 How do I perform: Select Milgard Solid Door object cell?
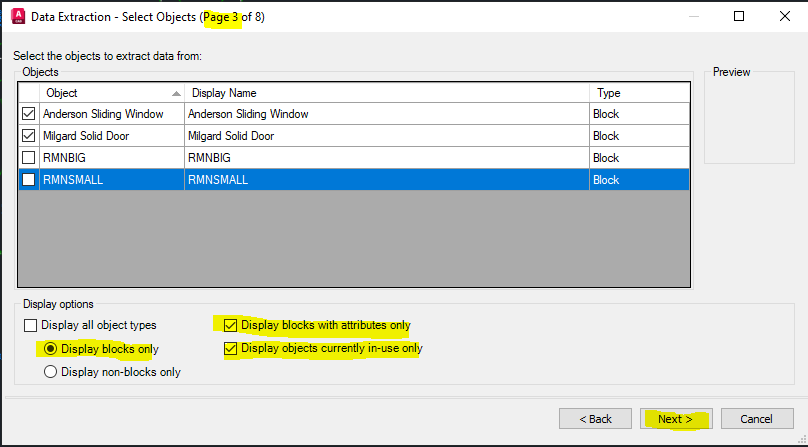[x=112, y=136]
